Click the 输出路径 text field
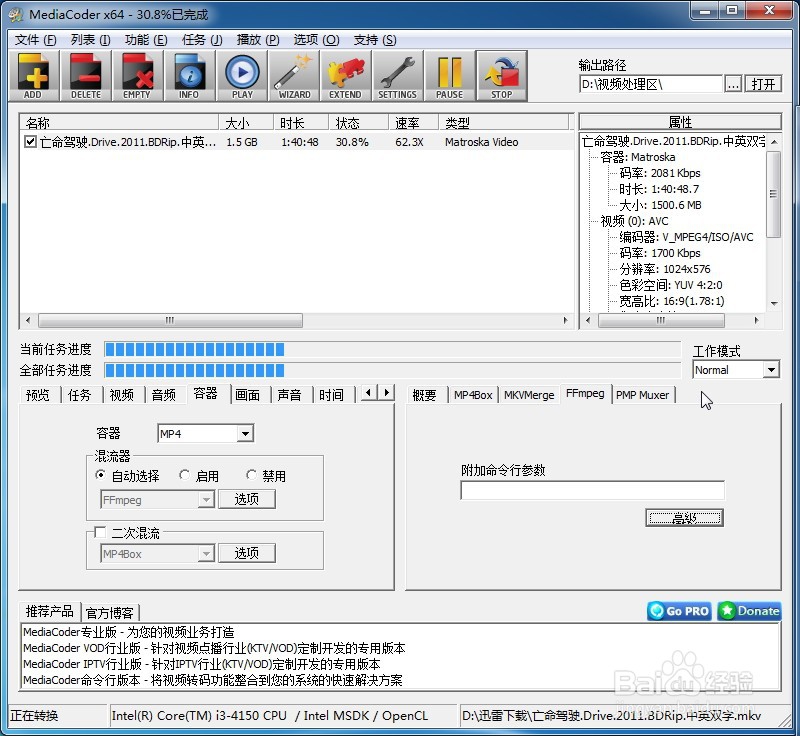This screenshot has width=800, height=736. pos(651,84)
